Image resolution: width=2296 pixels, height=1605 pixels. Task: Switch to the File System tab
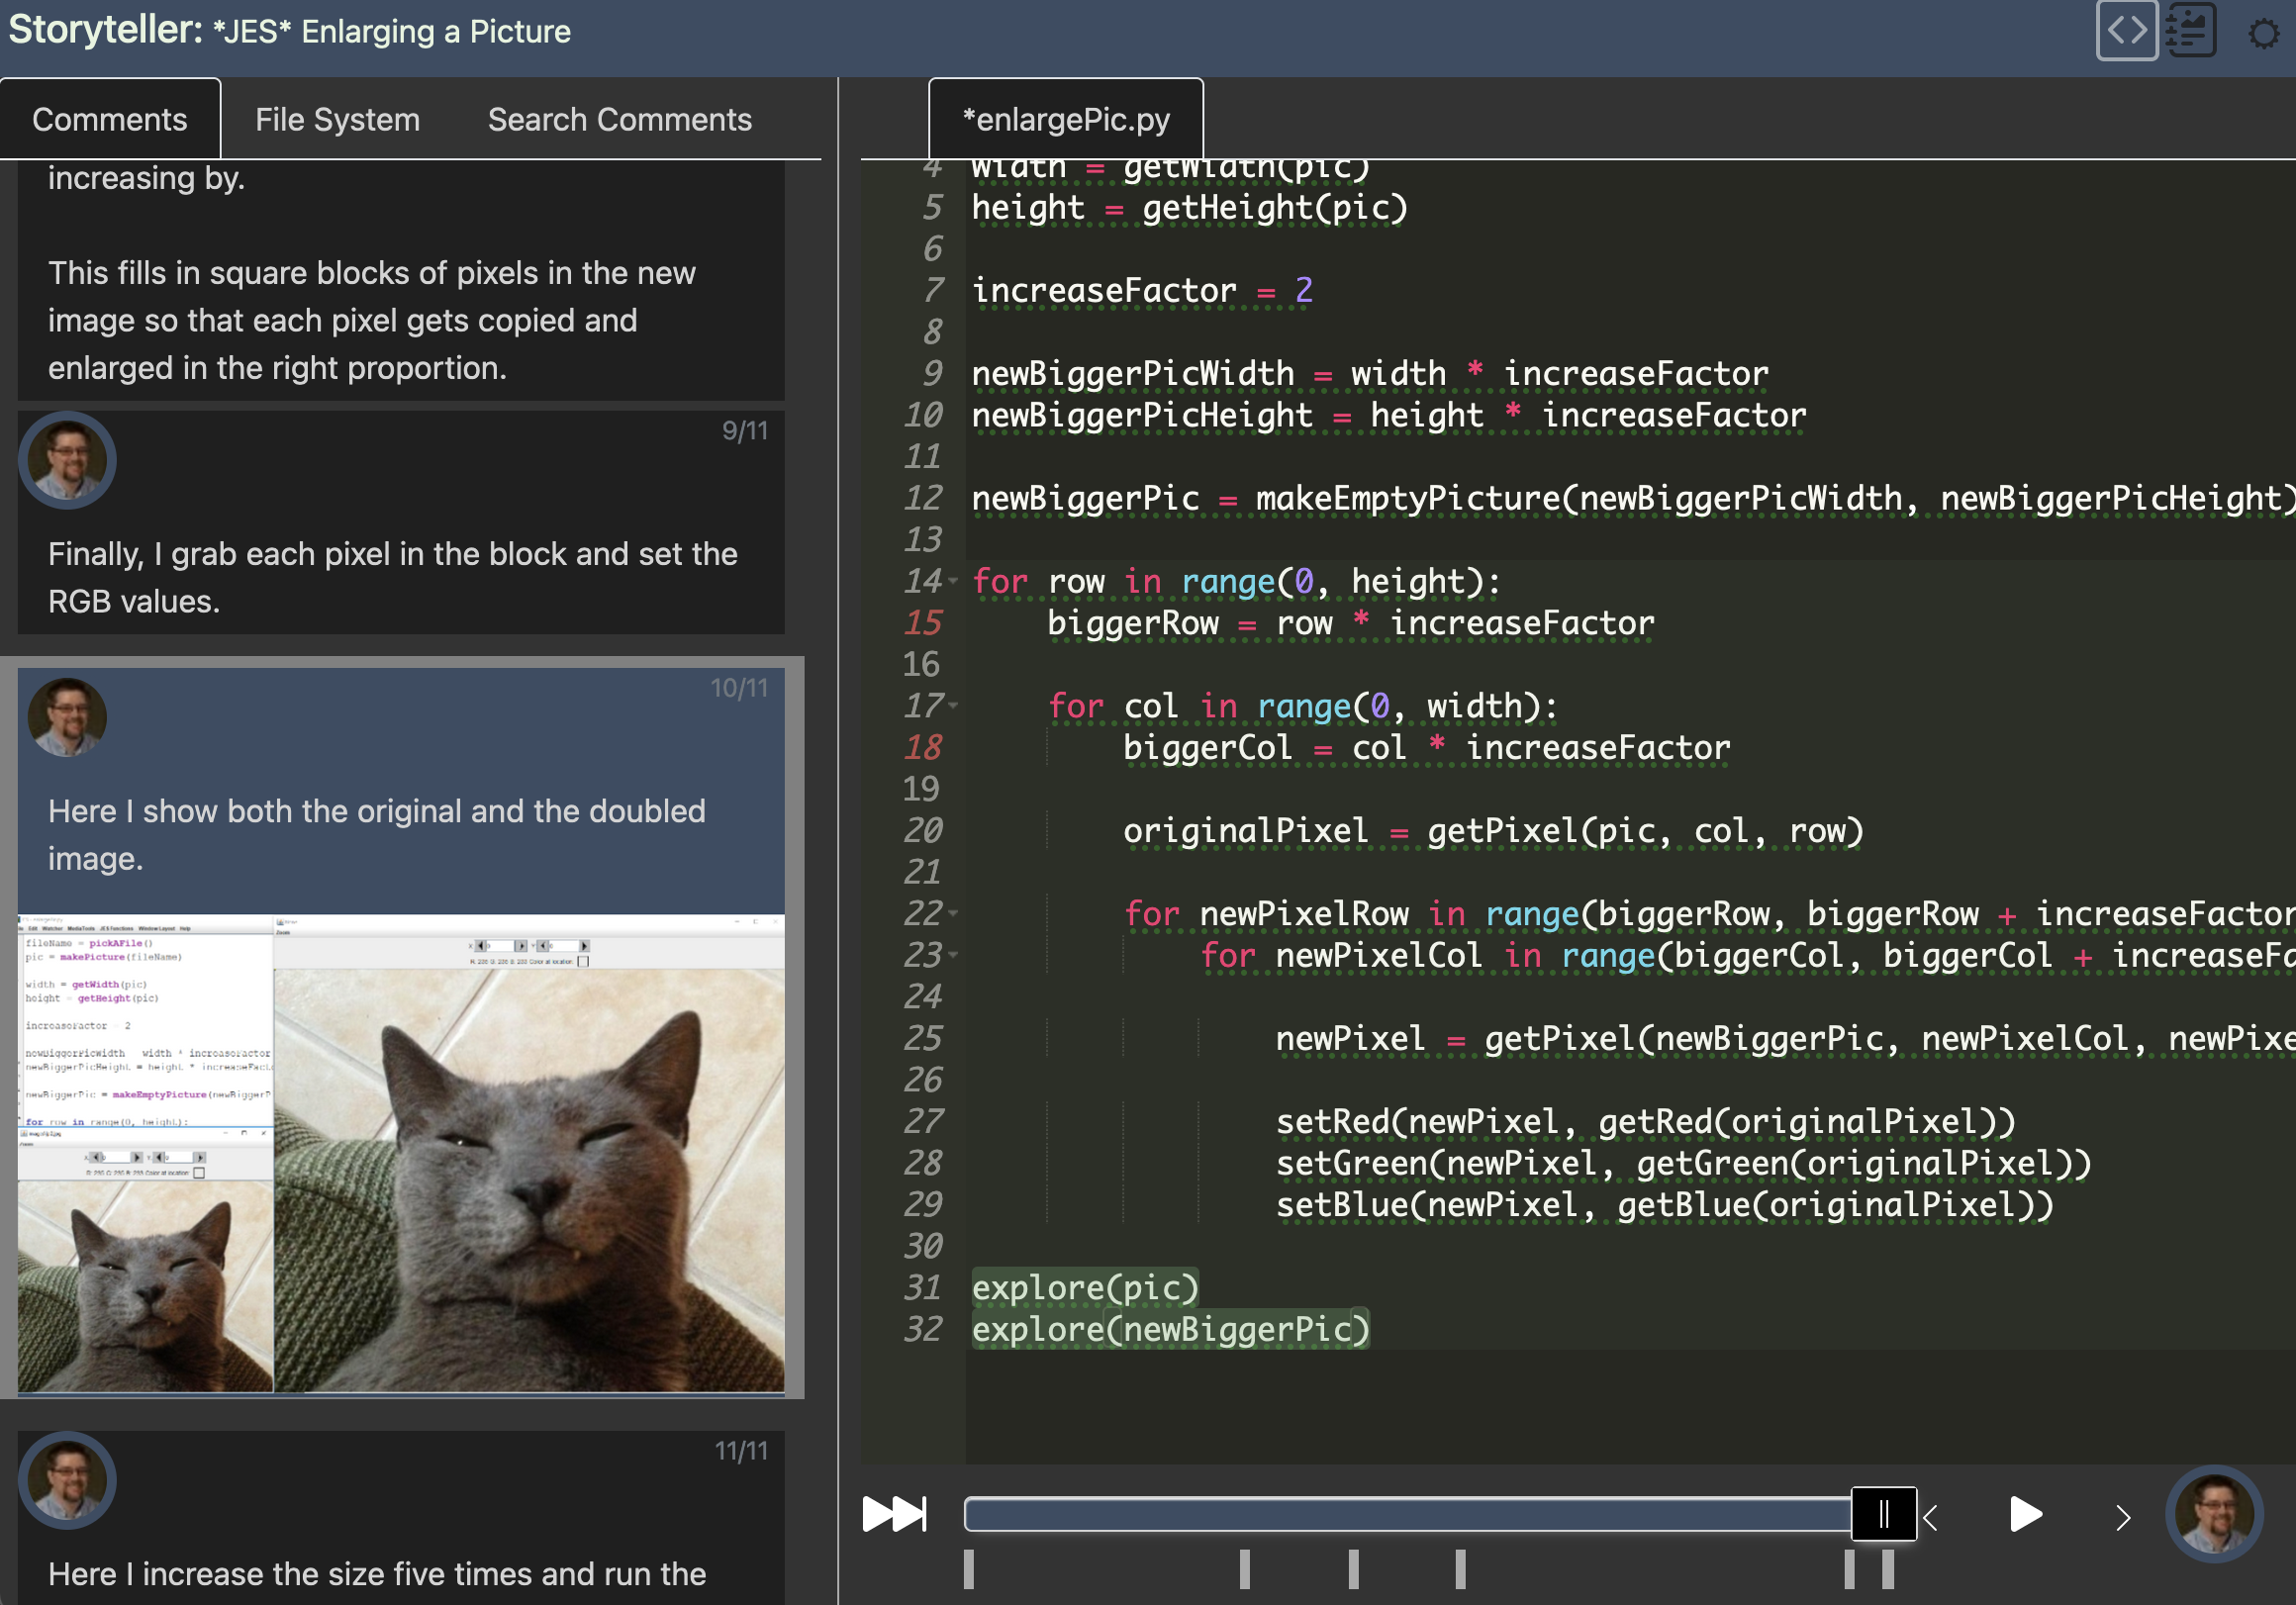[x=337, y=119]
